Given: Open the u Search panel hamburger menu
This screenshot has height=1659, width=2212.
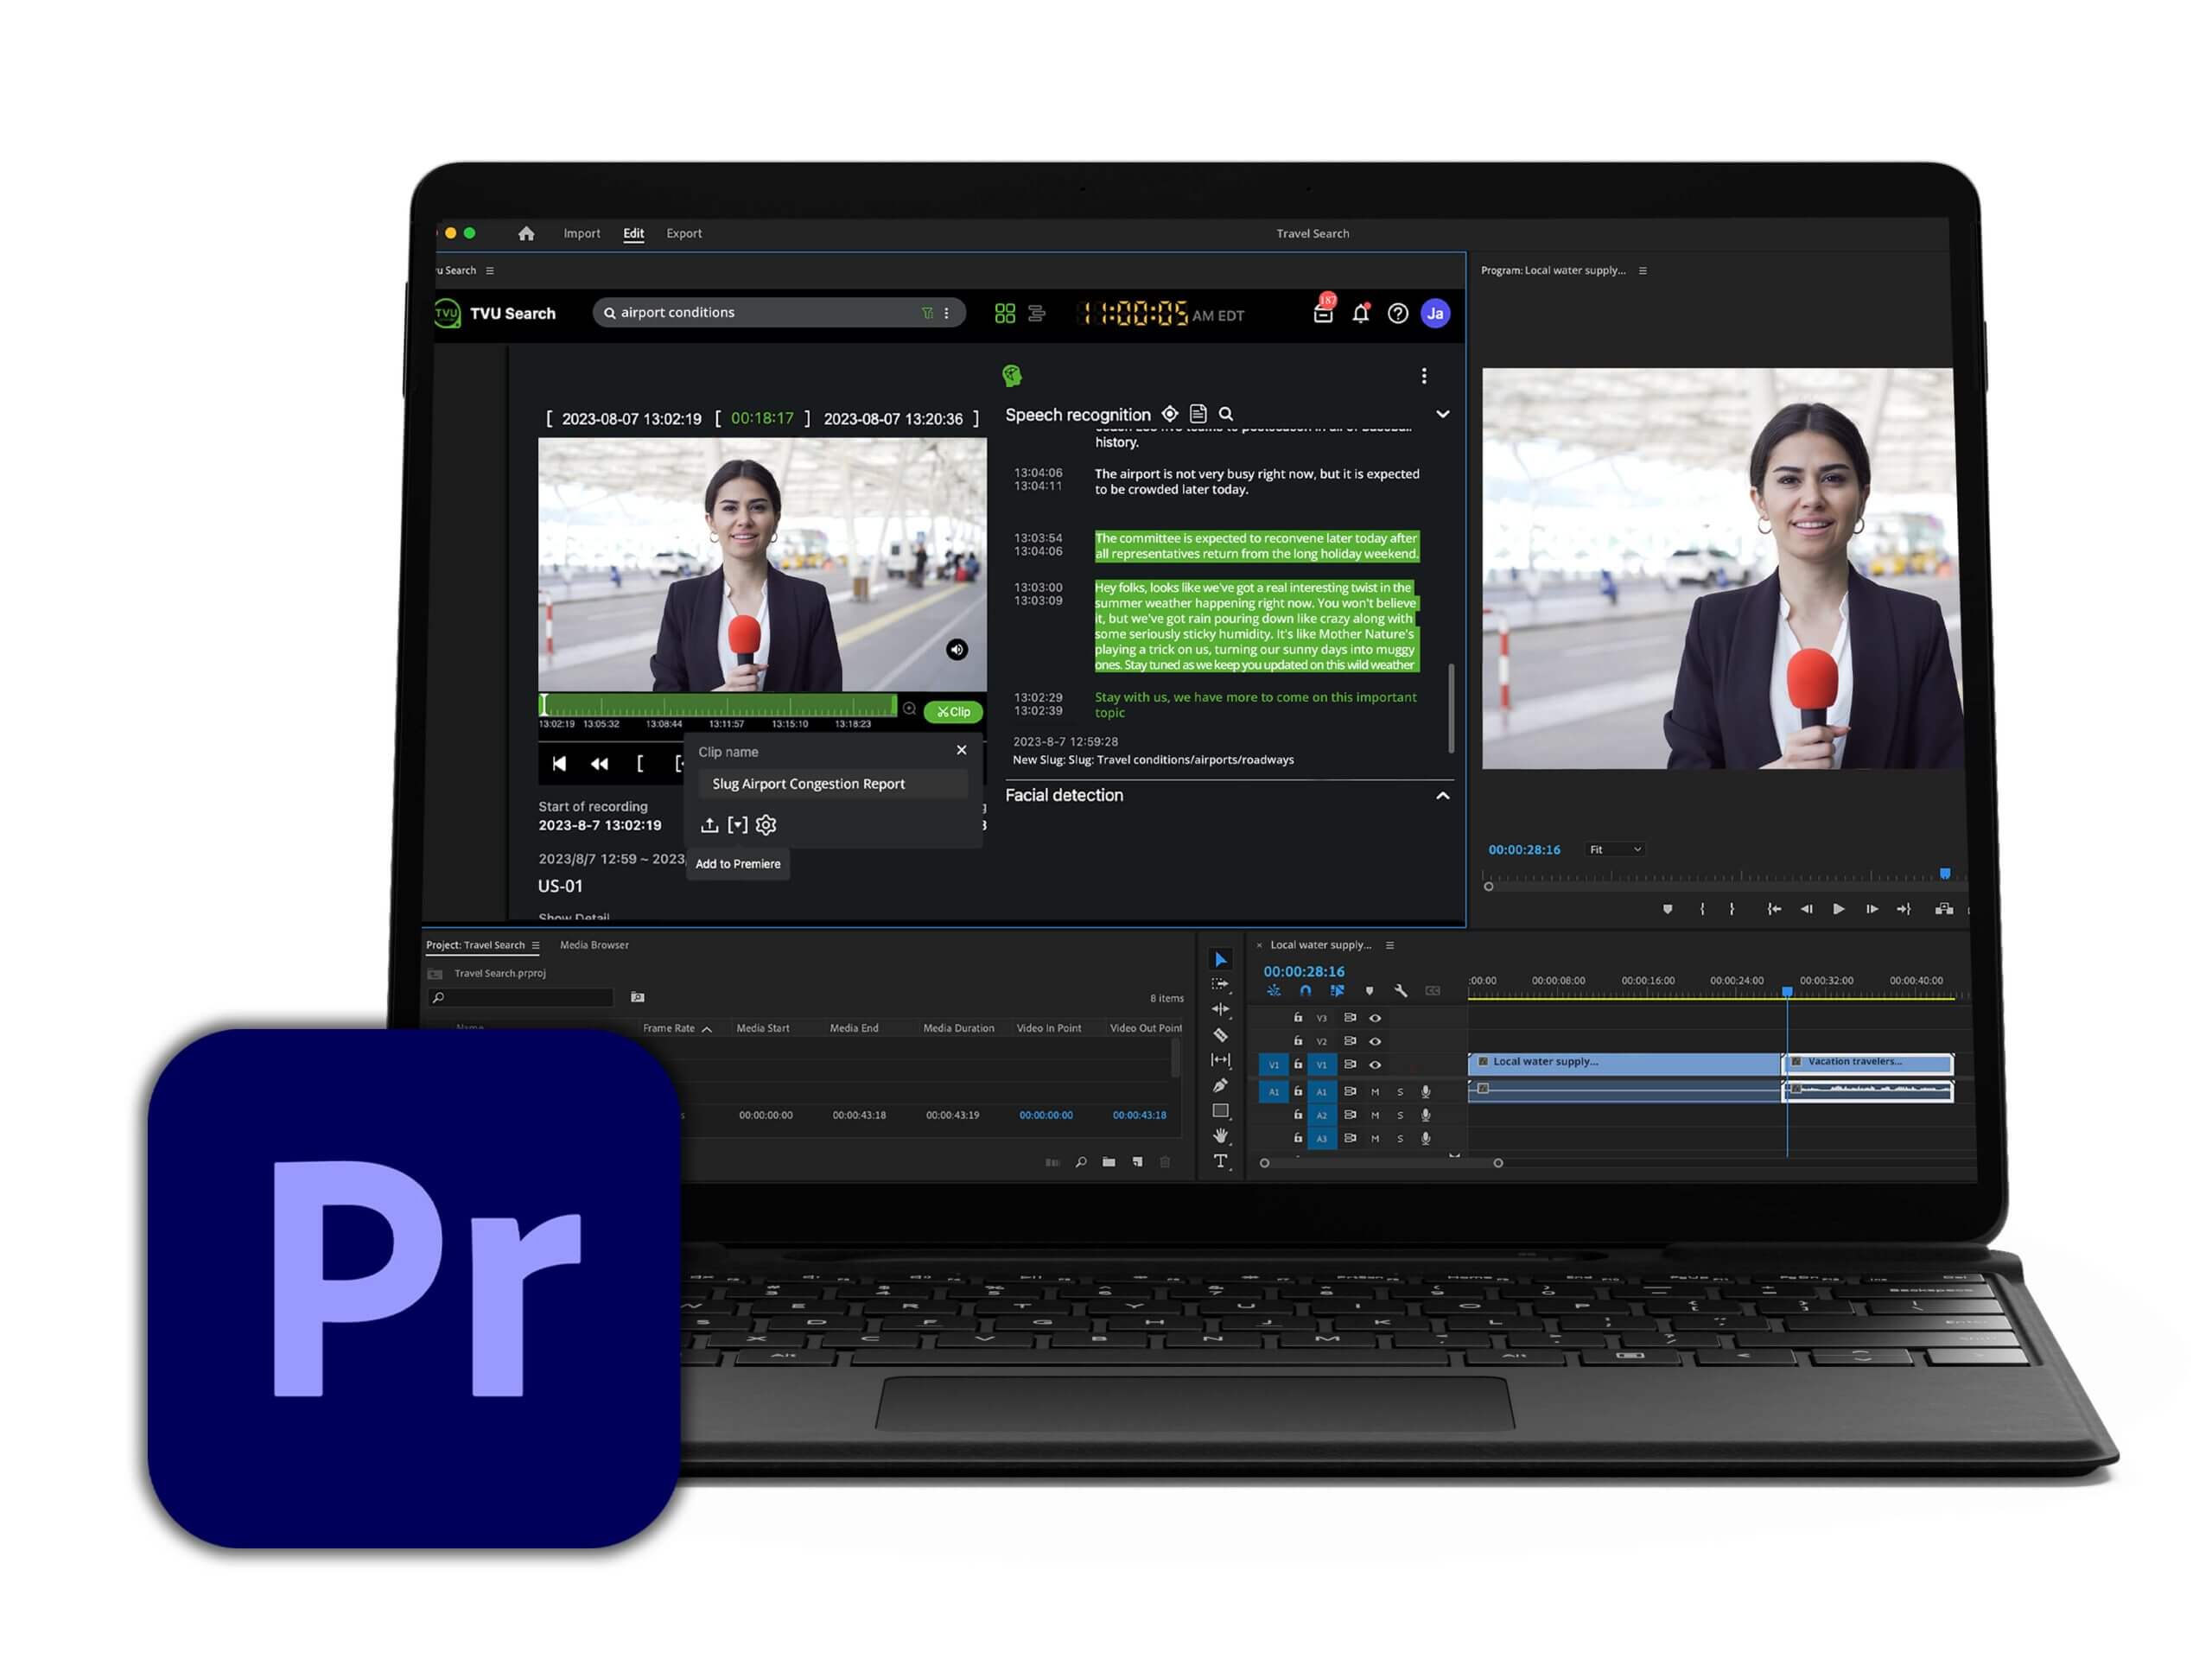Looking at the screenshot, I should [x=489, y=271].
